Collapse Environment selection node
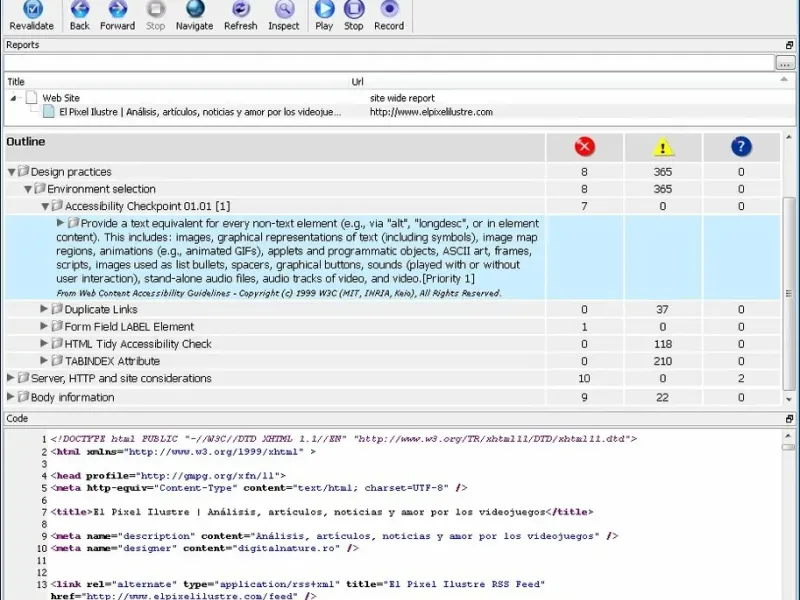This screenshot has width=800, height=600. pos(28,189)
